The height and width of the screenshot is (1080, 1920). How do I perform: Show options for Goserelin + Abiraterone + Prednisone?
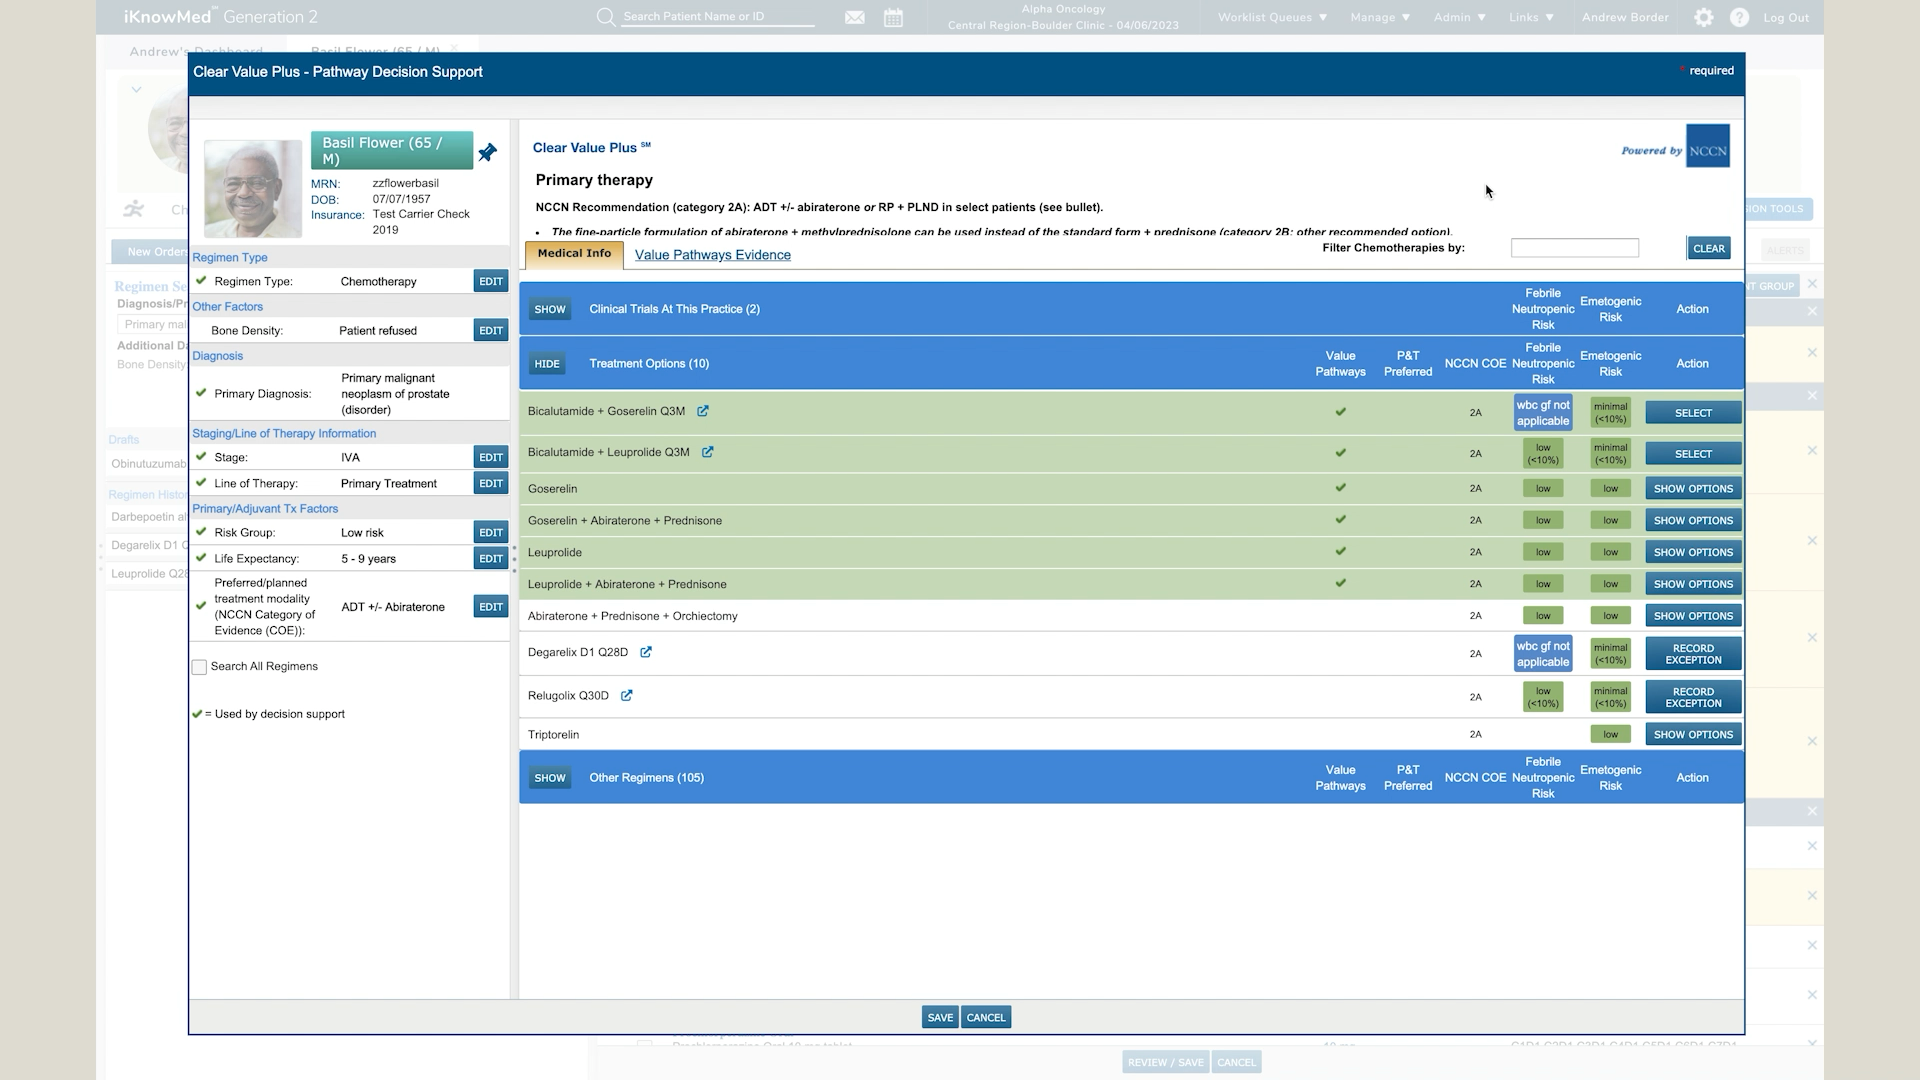1693,521
